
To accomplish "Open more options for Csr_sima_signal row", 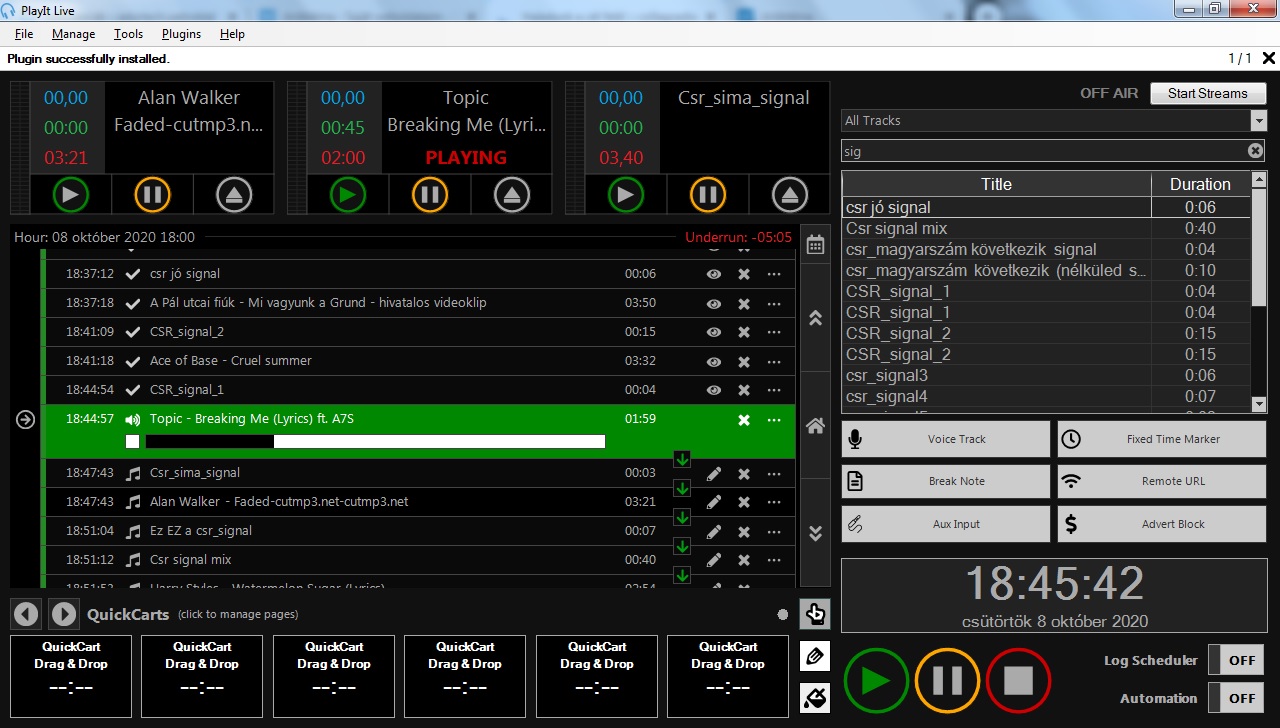I will [774, 473].
